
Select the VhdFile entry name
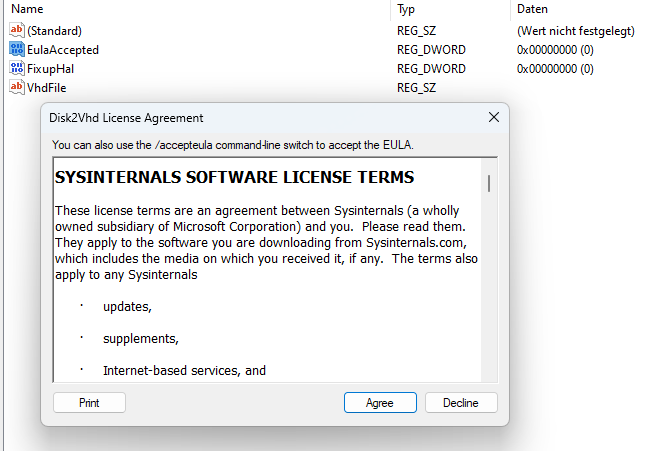[47, 88]
